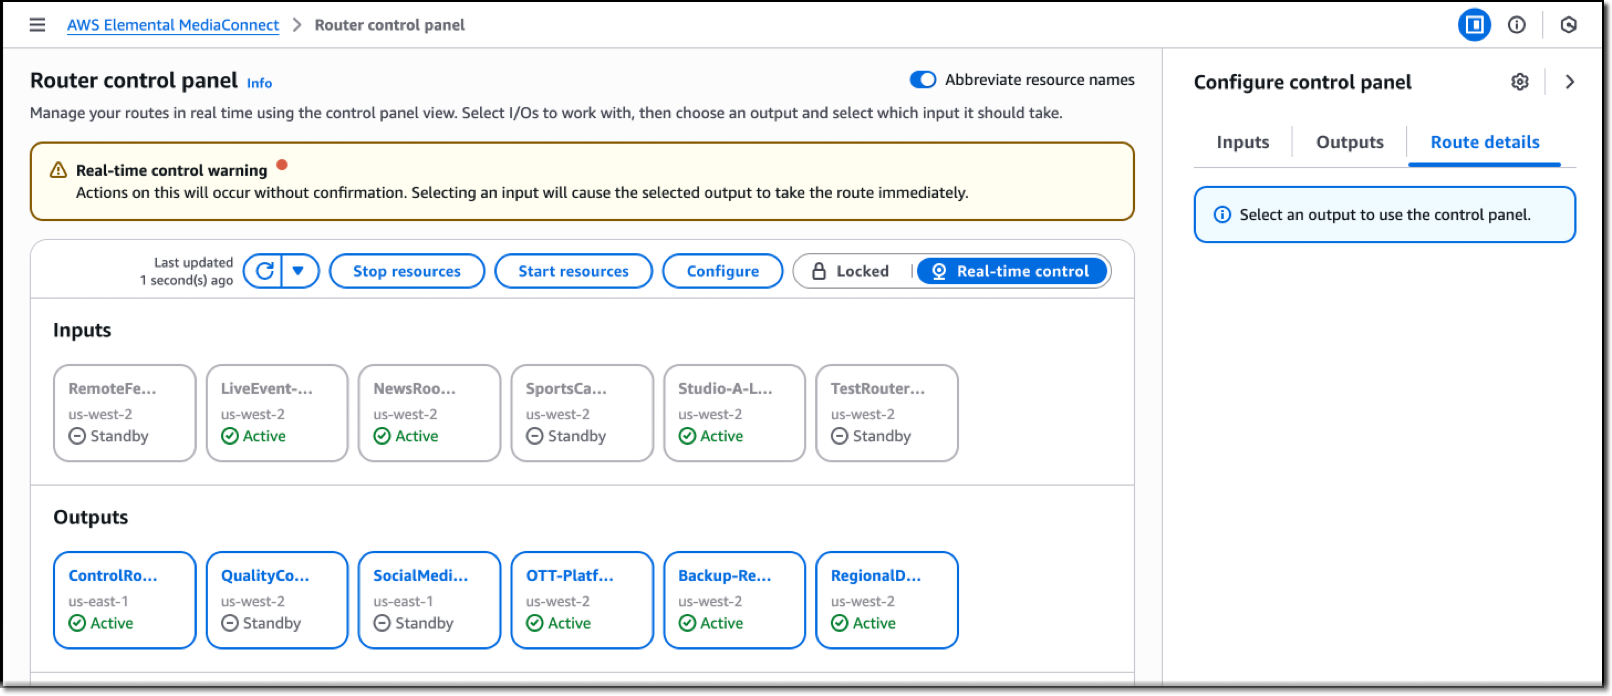Screen dimensions: 1612x696
Task: Click the warning triangle icon in alert
Action: point(58,170)
